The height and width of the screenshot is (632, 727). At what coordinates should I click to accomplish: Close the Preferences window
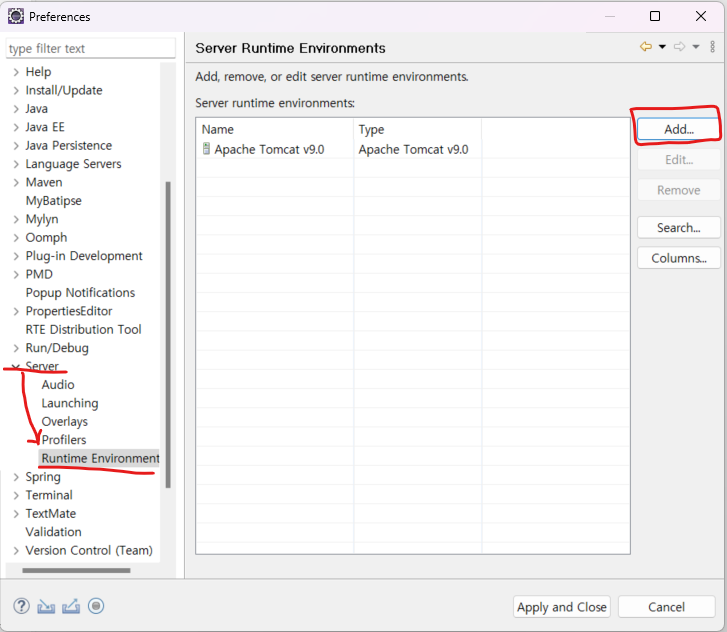click(x=701, y=16)
